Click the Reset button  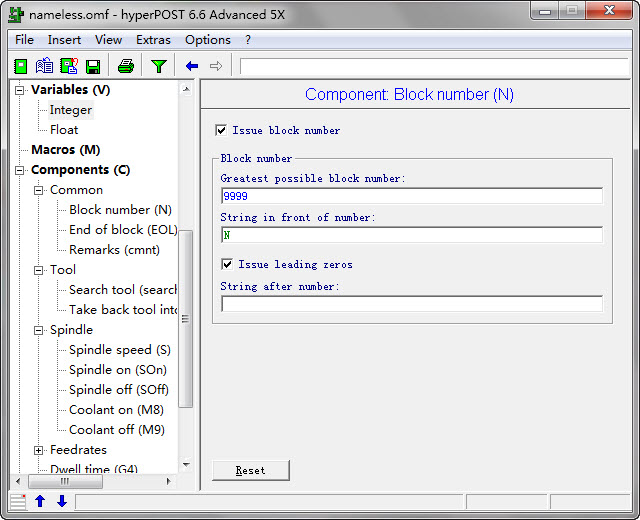pyautogui.click(x=251, y=470)
